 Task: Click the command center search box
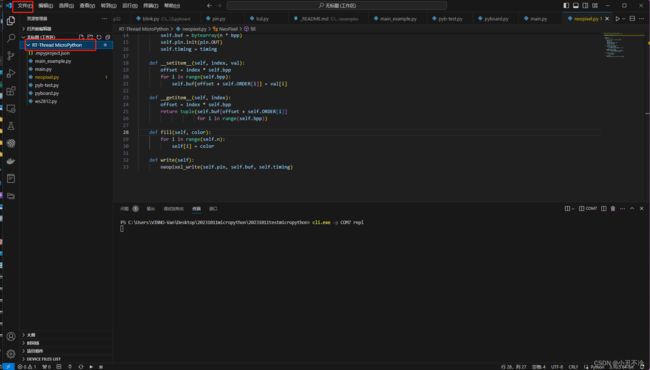click(x=337, y=5)
